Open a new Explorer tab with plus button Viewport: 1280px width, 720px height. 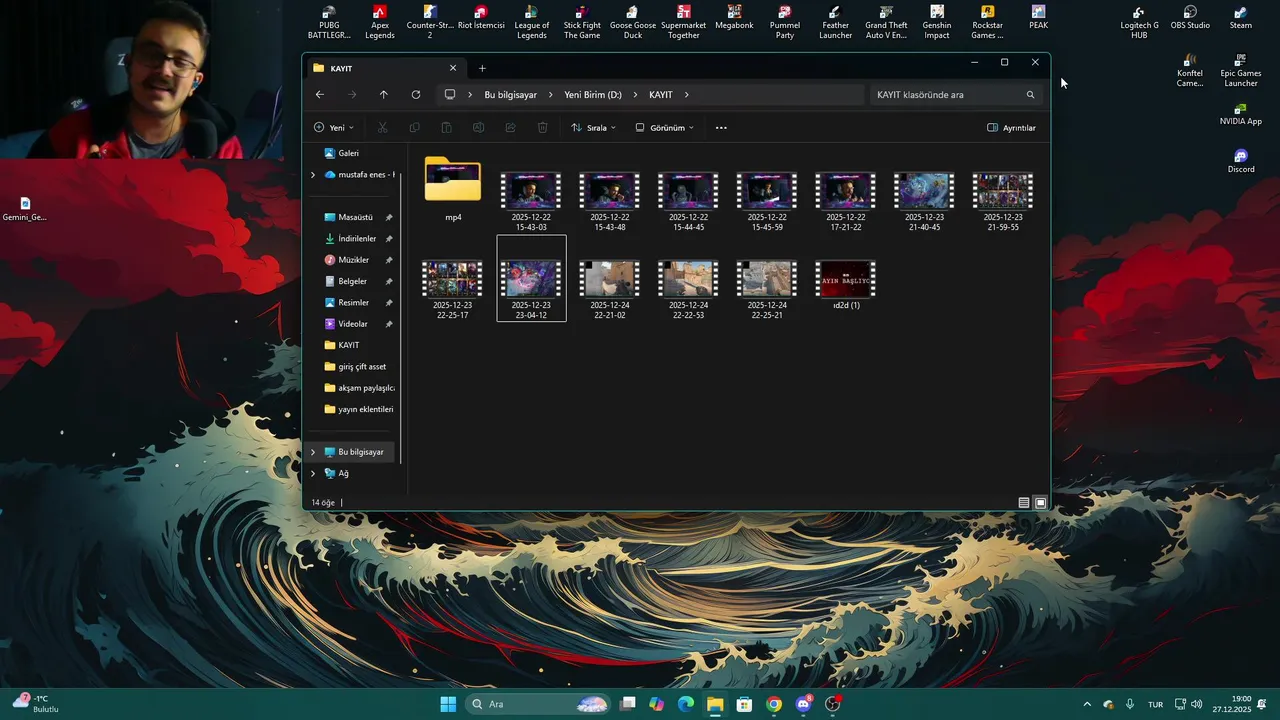tap(482, 68)
